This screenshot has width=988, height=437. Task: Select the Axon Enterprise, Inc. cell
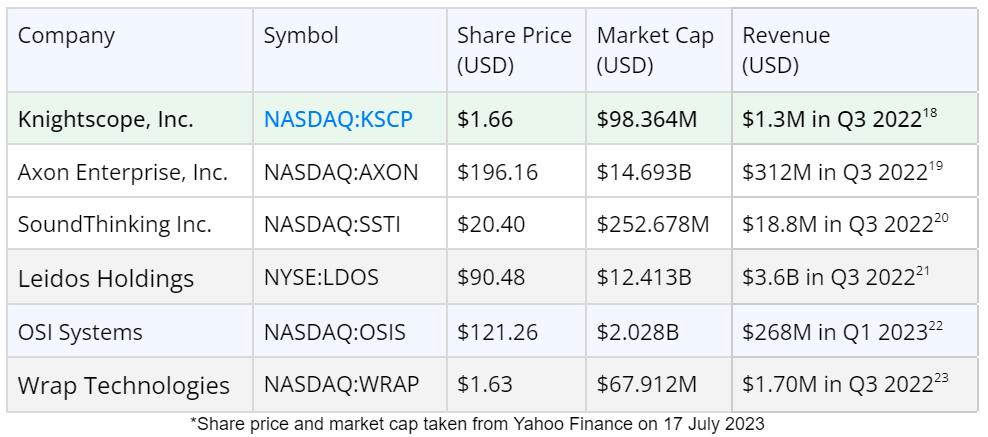pyautogui.click(x=122, y=172)
